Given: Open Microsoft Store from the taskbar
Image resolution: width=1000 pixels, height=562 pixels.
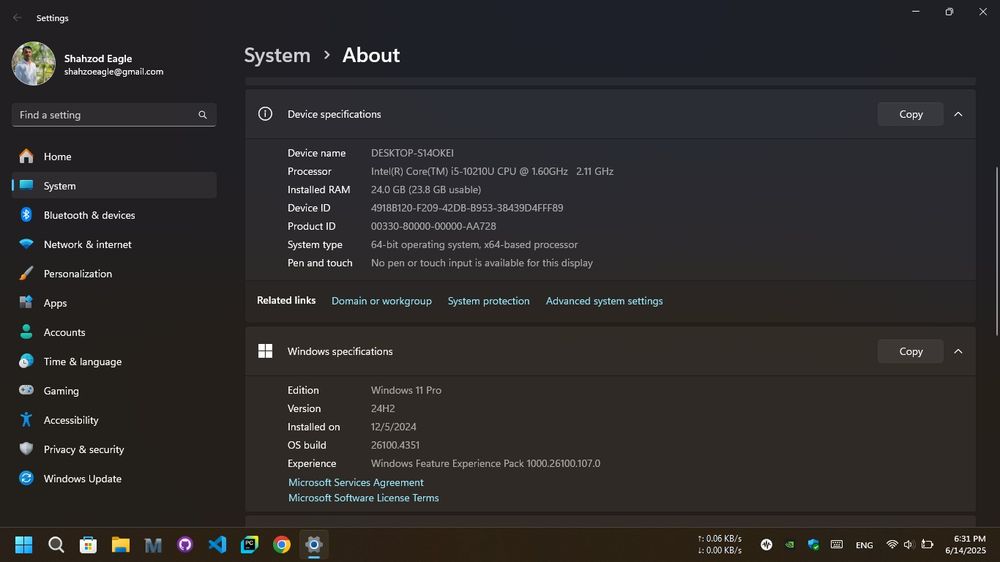Looking at the screenshot, I should (x=88, y=545).
